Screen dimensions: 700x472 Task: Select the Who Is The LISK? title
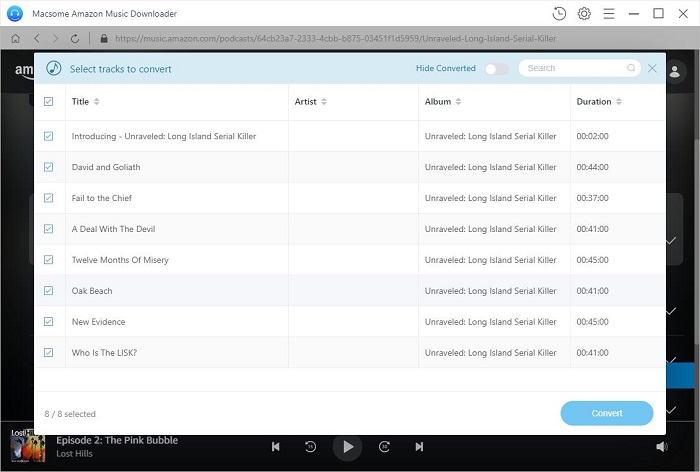point(104,352)
